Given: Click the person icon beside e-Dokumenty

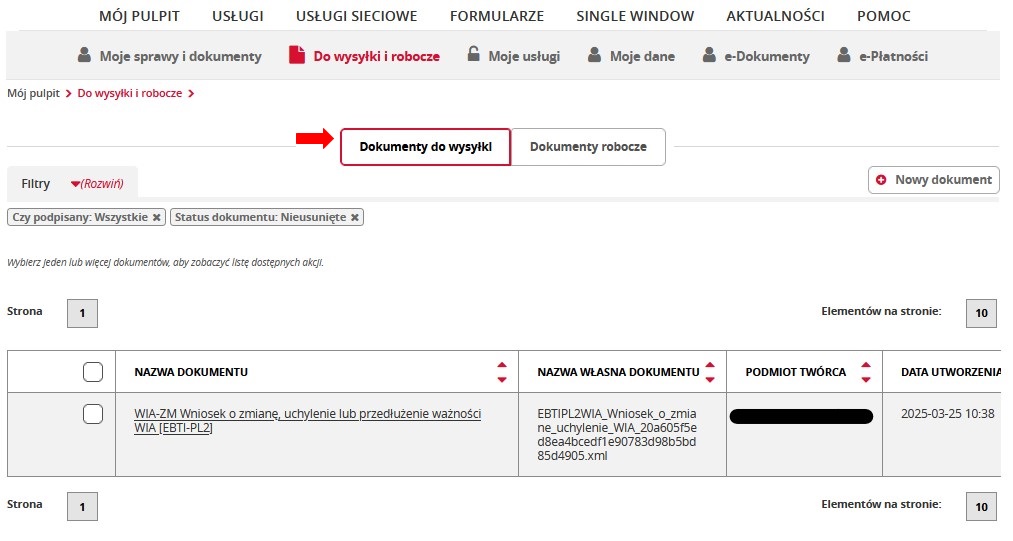Looking at the screenshot, I should [x=710, y=56].
